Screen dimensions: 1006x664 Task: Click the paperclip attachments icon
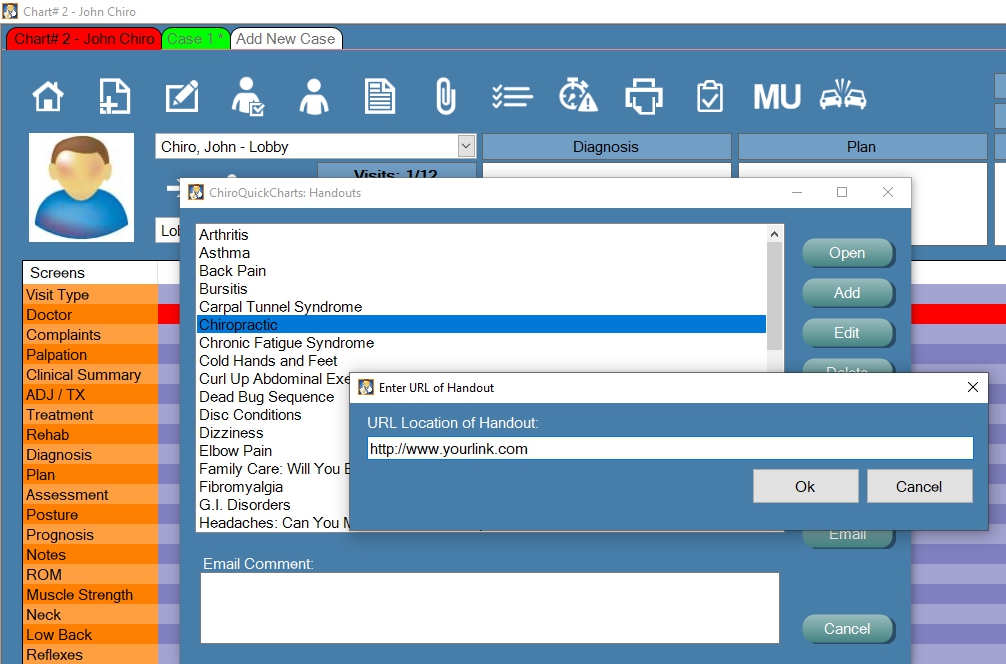[445, 97]
